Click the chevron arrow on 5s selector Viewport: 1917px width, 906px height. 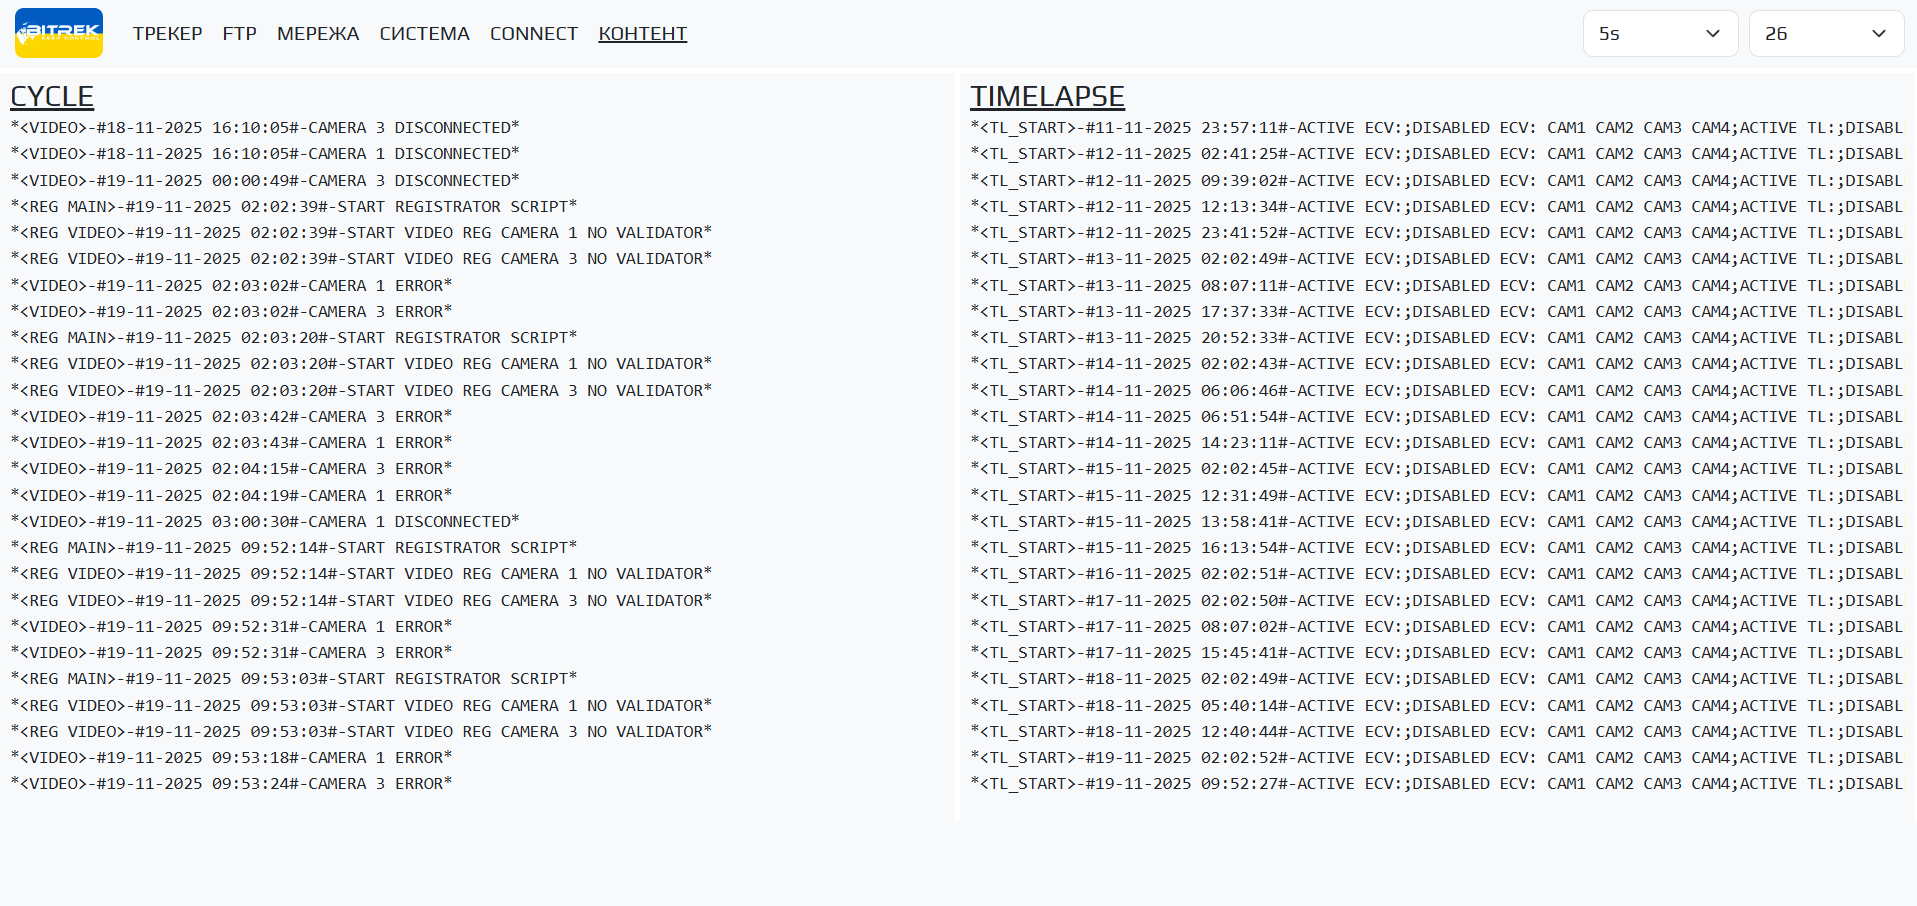tap(1713, 34)
